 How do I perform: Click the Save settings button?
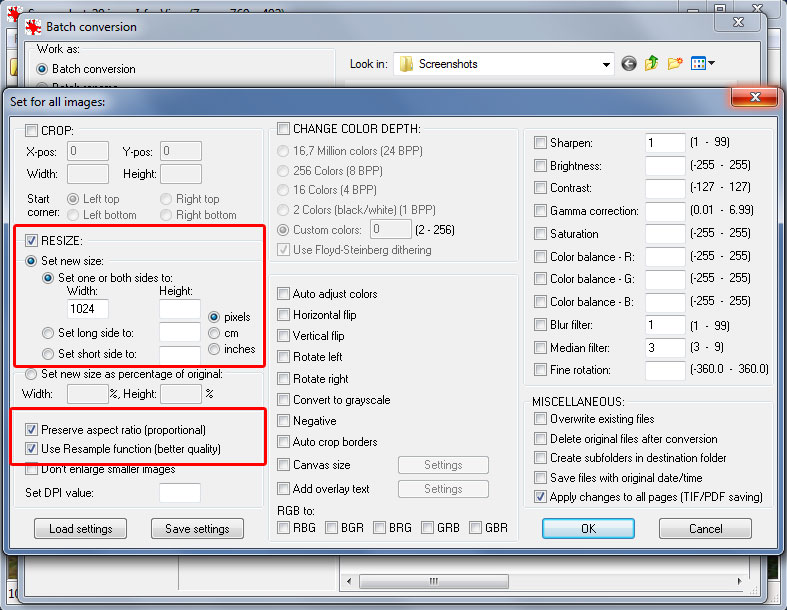197,529
